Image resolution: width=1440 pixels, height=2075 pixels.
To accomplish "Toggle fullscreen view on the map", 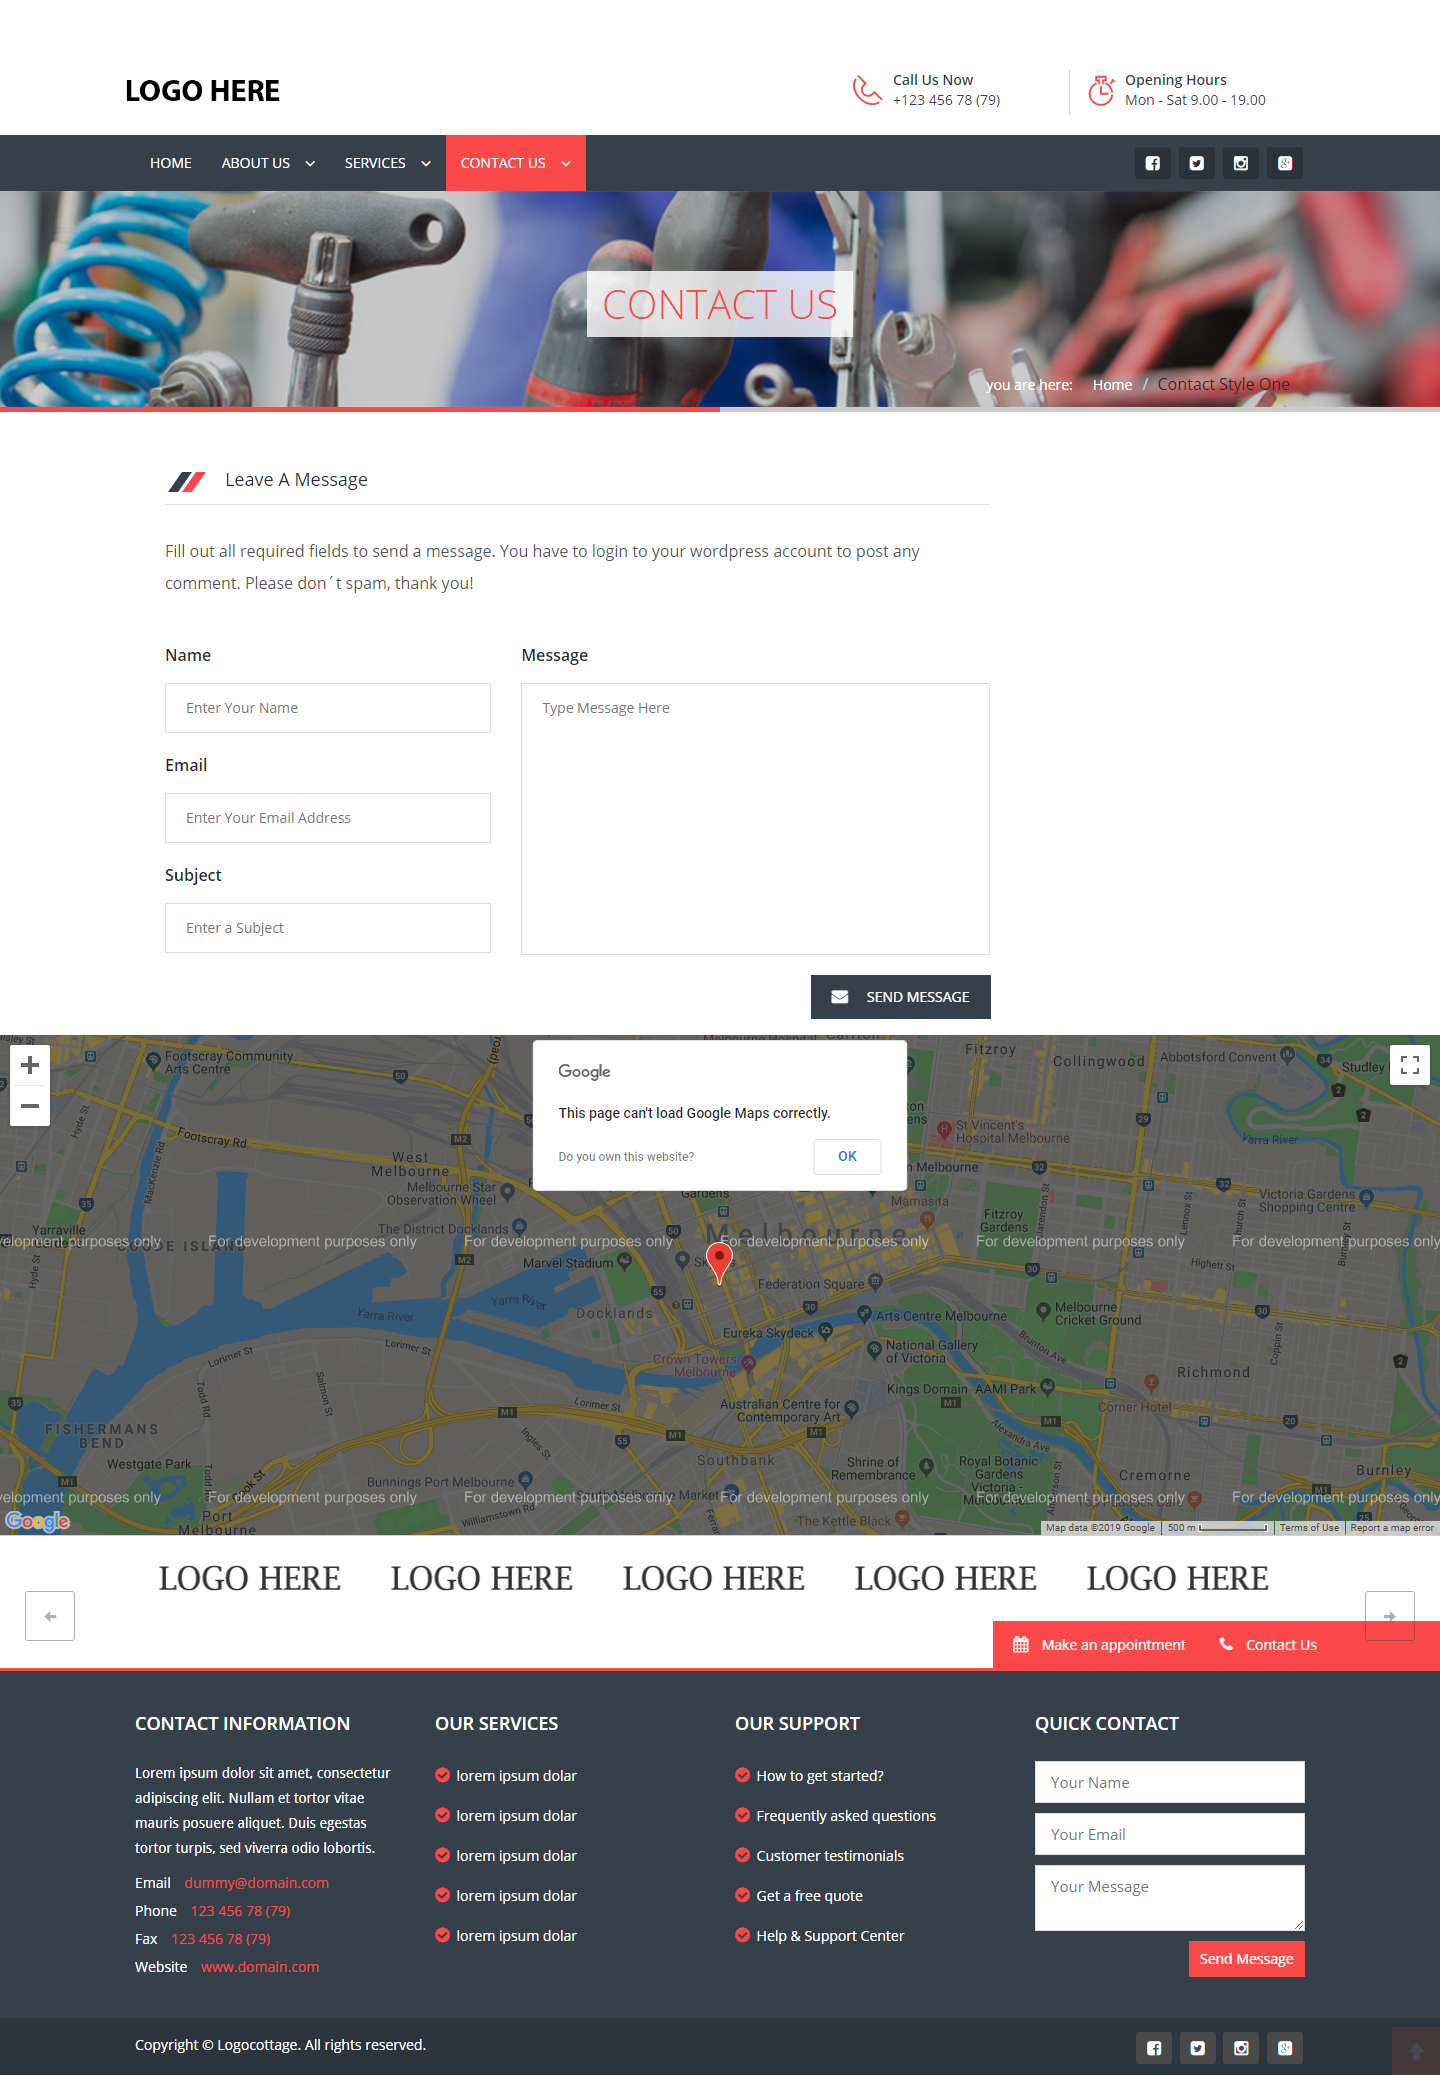I will tap(1409, 1065).
